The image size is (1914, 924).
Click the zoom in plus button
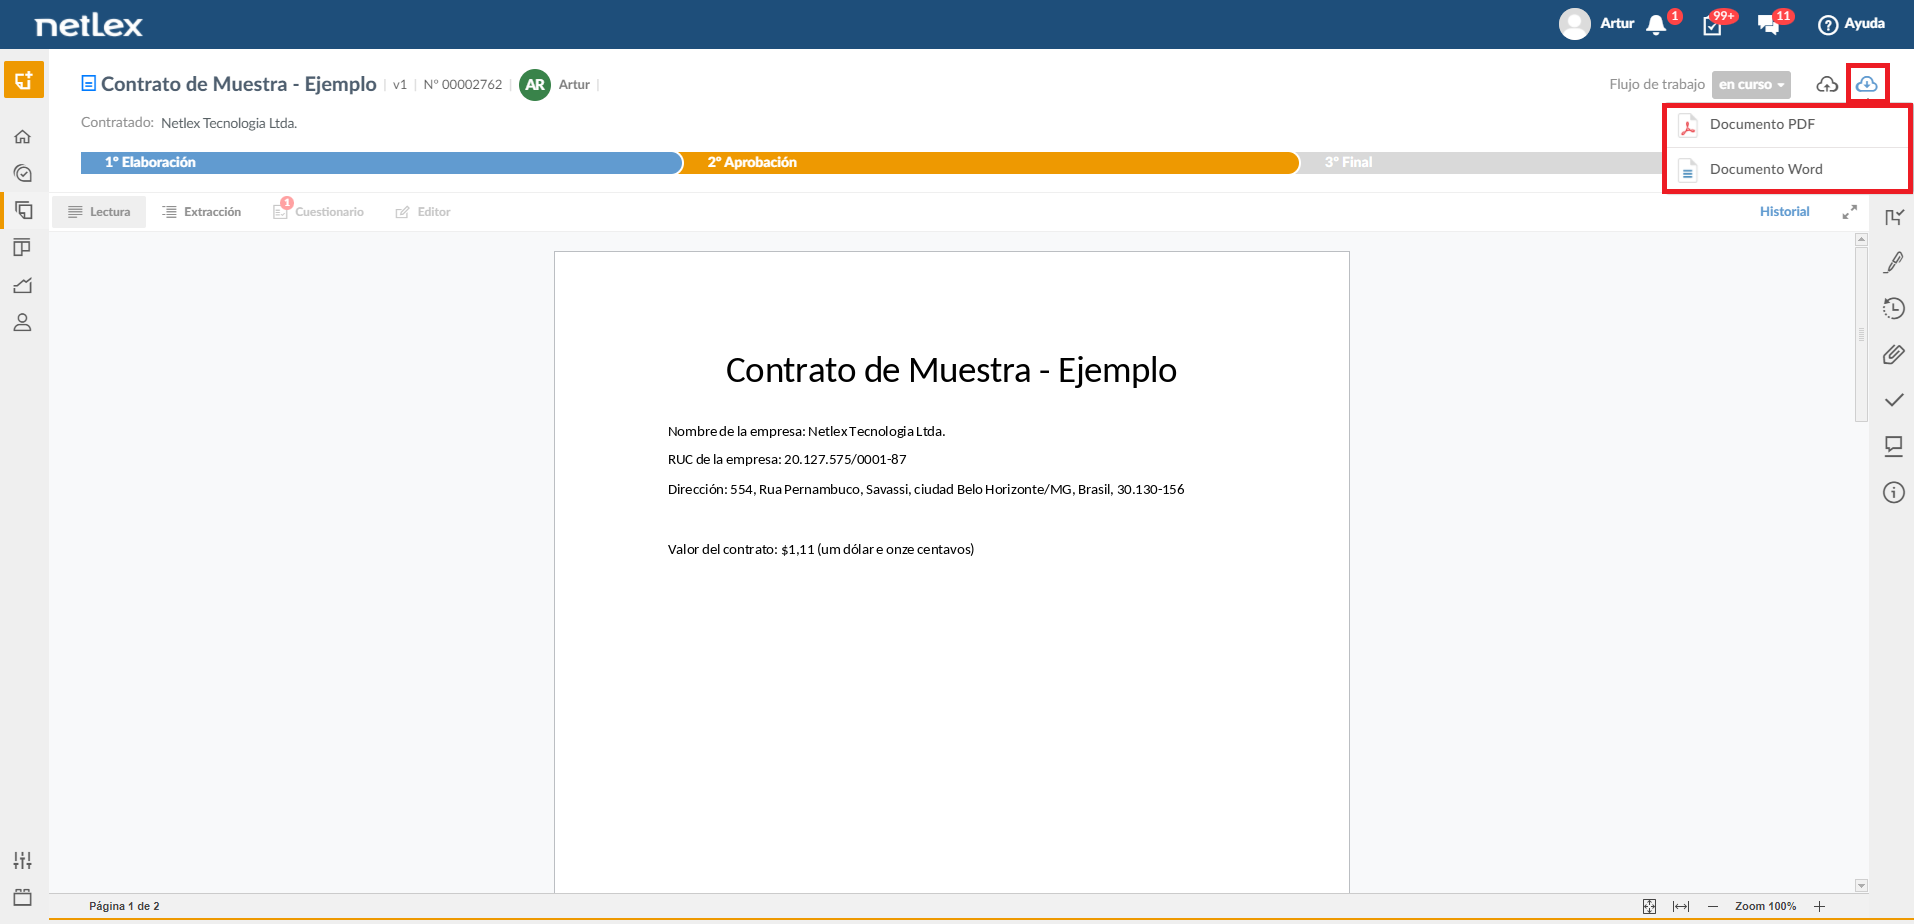(1819, 906)
